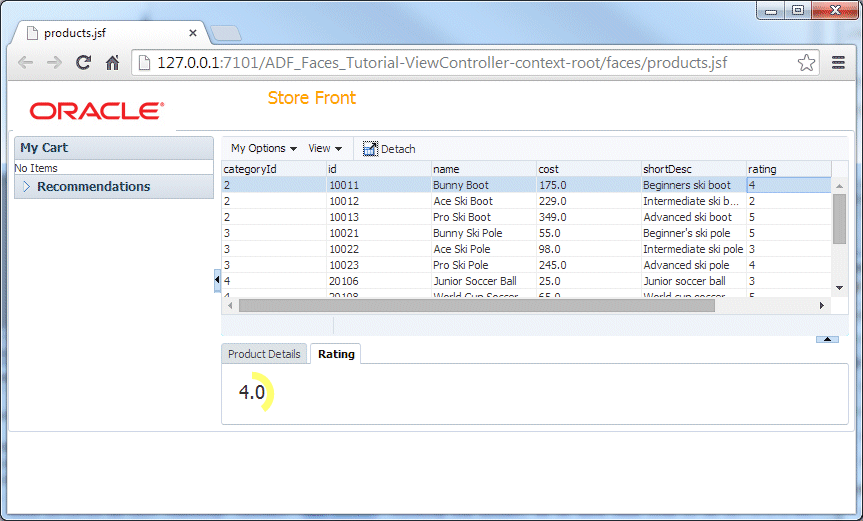Click the cost cell 349.0
Viewport: 863px width, 521px height.
(588, 217)
